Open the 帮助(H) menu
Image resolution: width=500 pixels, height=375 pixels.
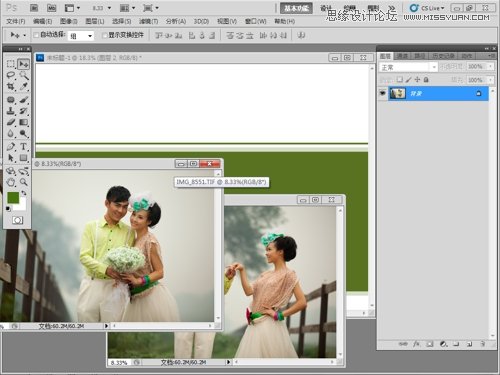(285, 21)
